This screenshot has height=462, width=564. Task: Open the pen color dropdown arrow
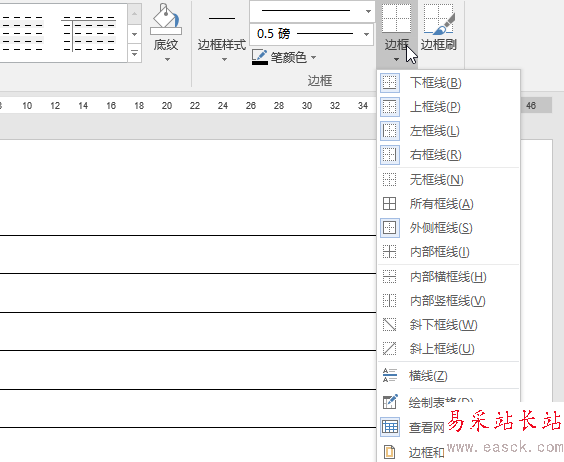pyautogui.click(x=314, y=57)
